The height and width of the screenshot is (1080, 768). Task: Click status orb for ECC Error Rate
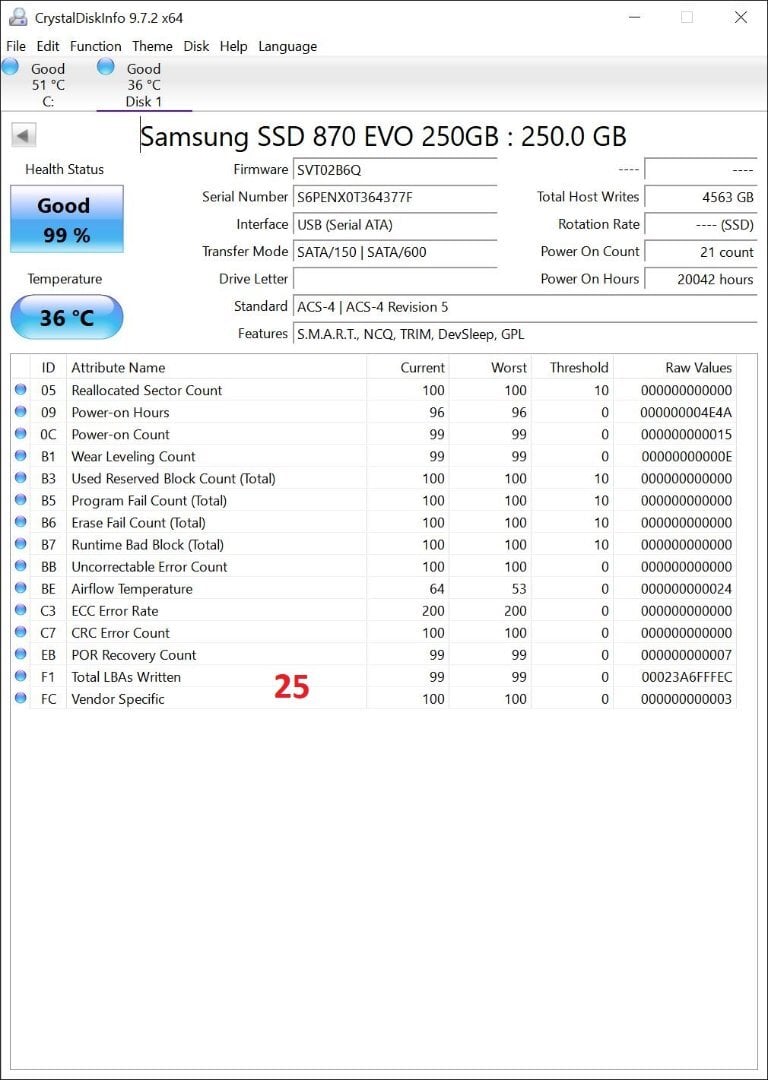[21, 610]
